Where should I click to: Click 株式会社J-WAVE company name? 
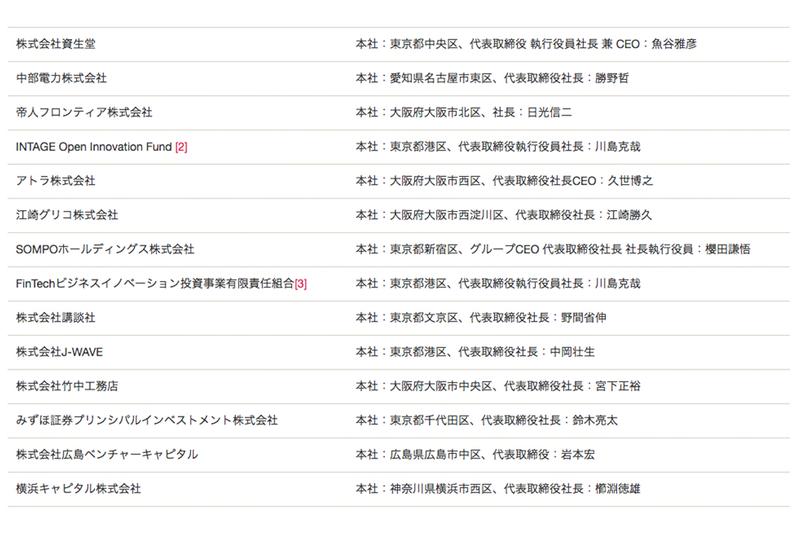coord(59,351)
